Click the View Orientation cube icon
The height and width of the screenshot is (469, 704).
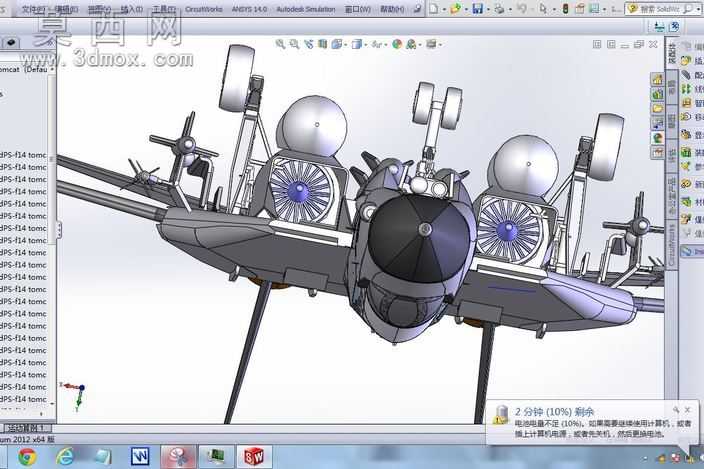click(336, 44)
